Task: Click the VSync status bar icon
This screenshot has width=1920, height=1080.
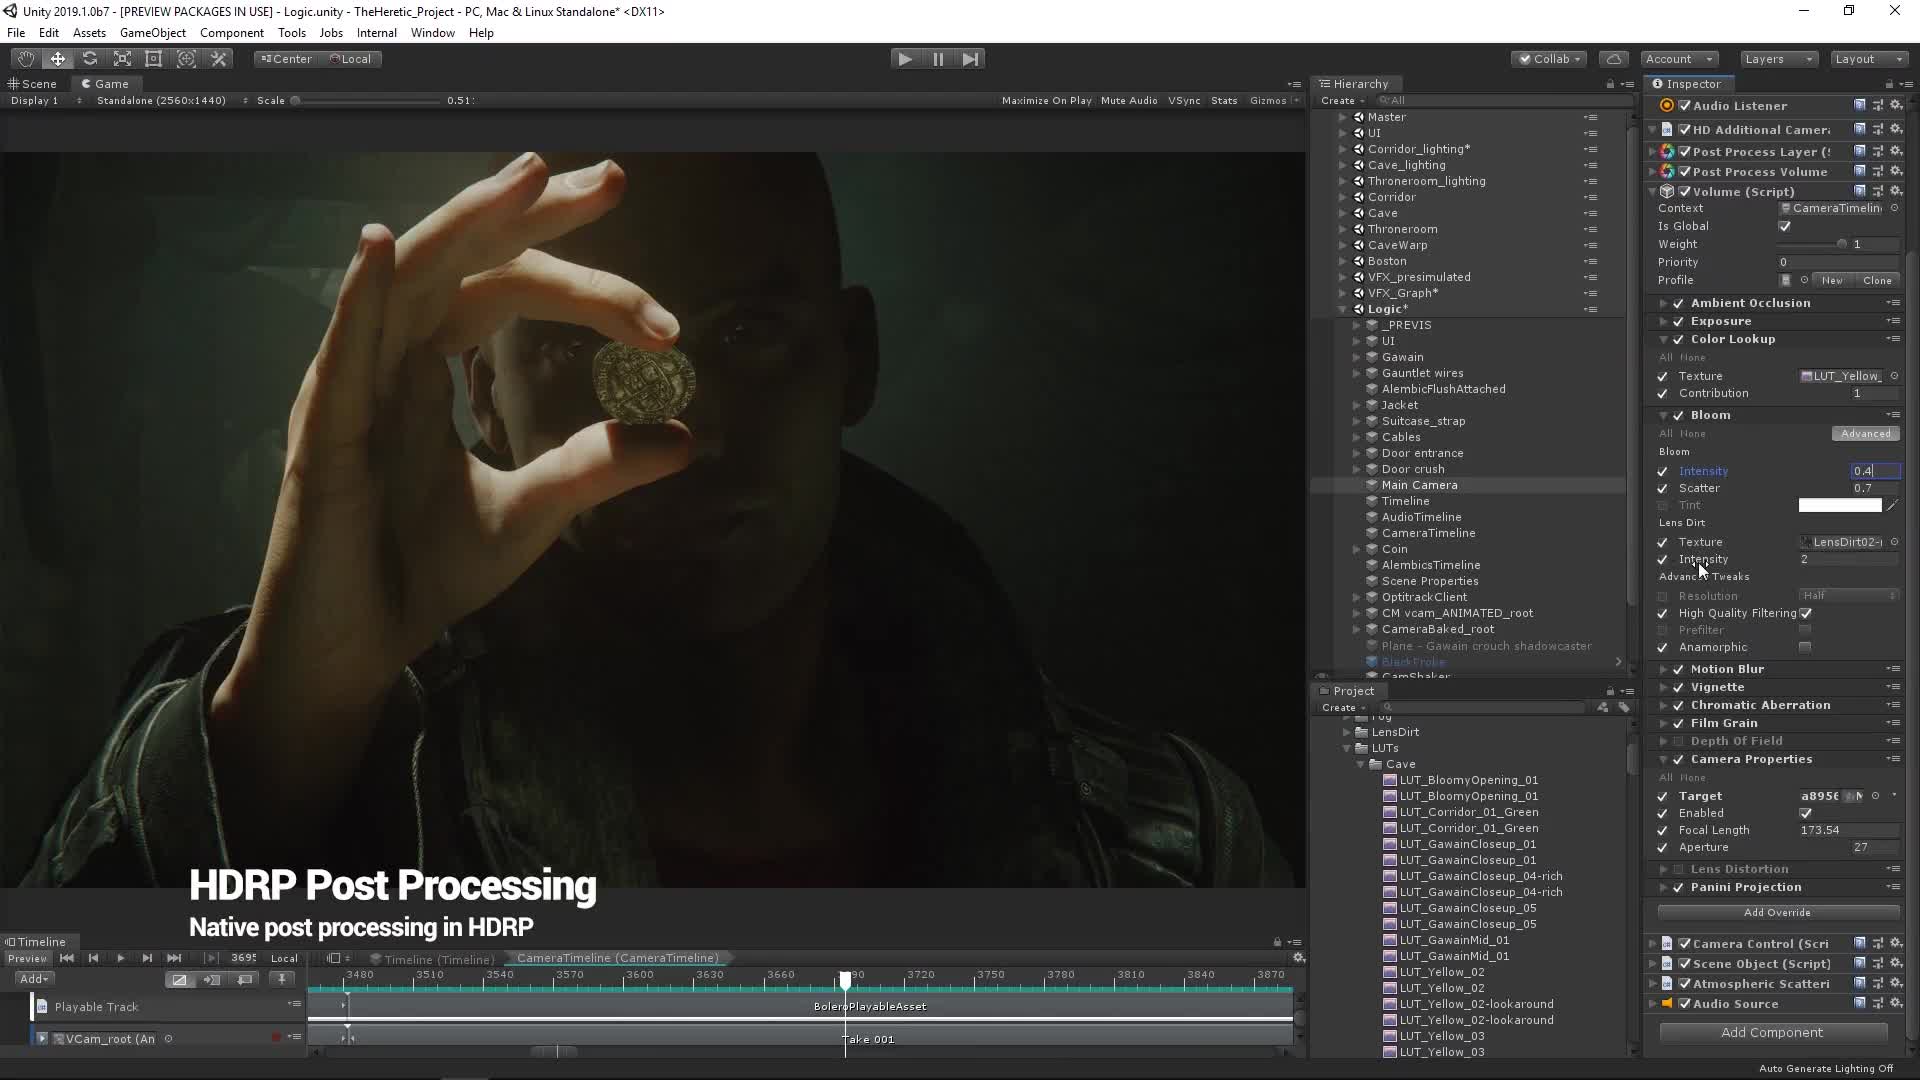Action: (1184, 100)
